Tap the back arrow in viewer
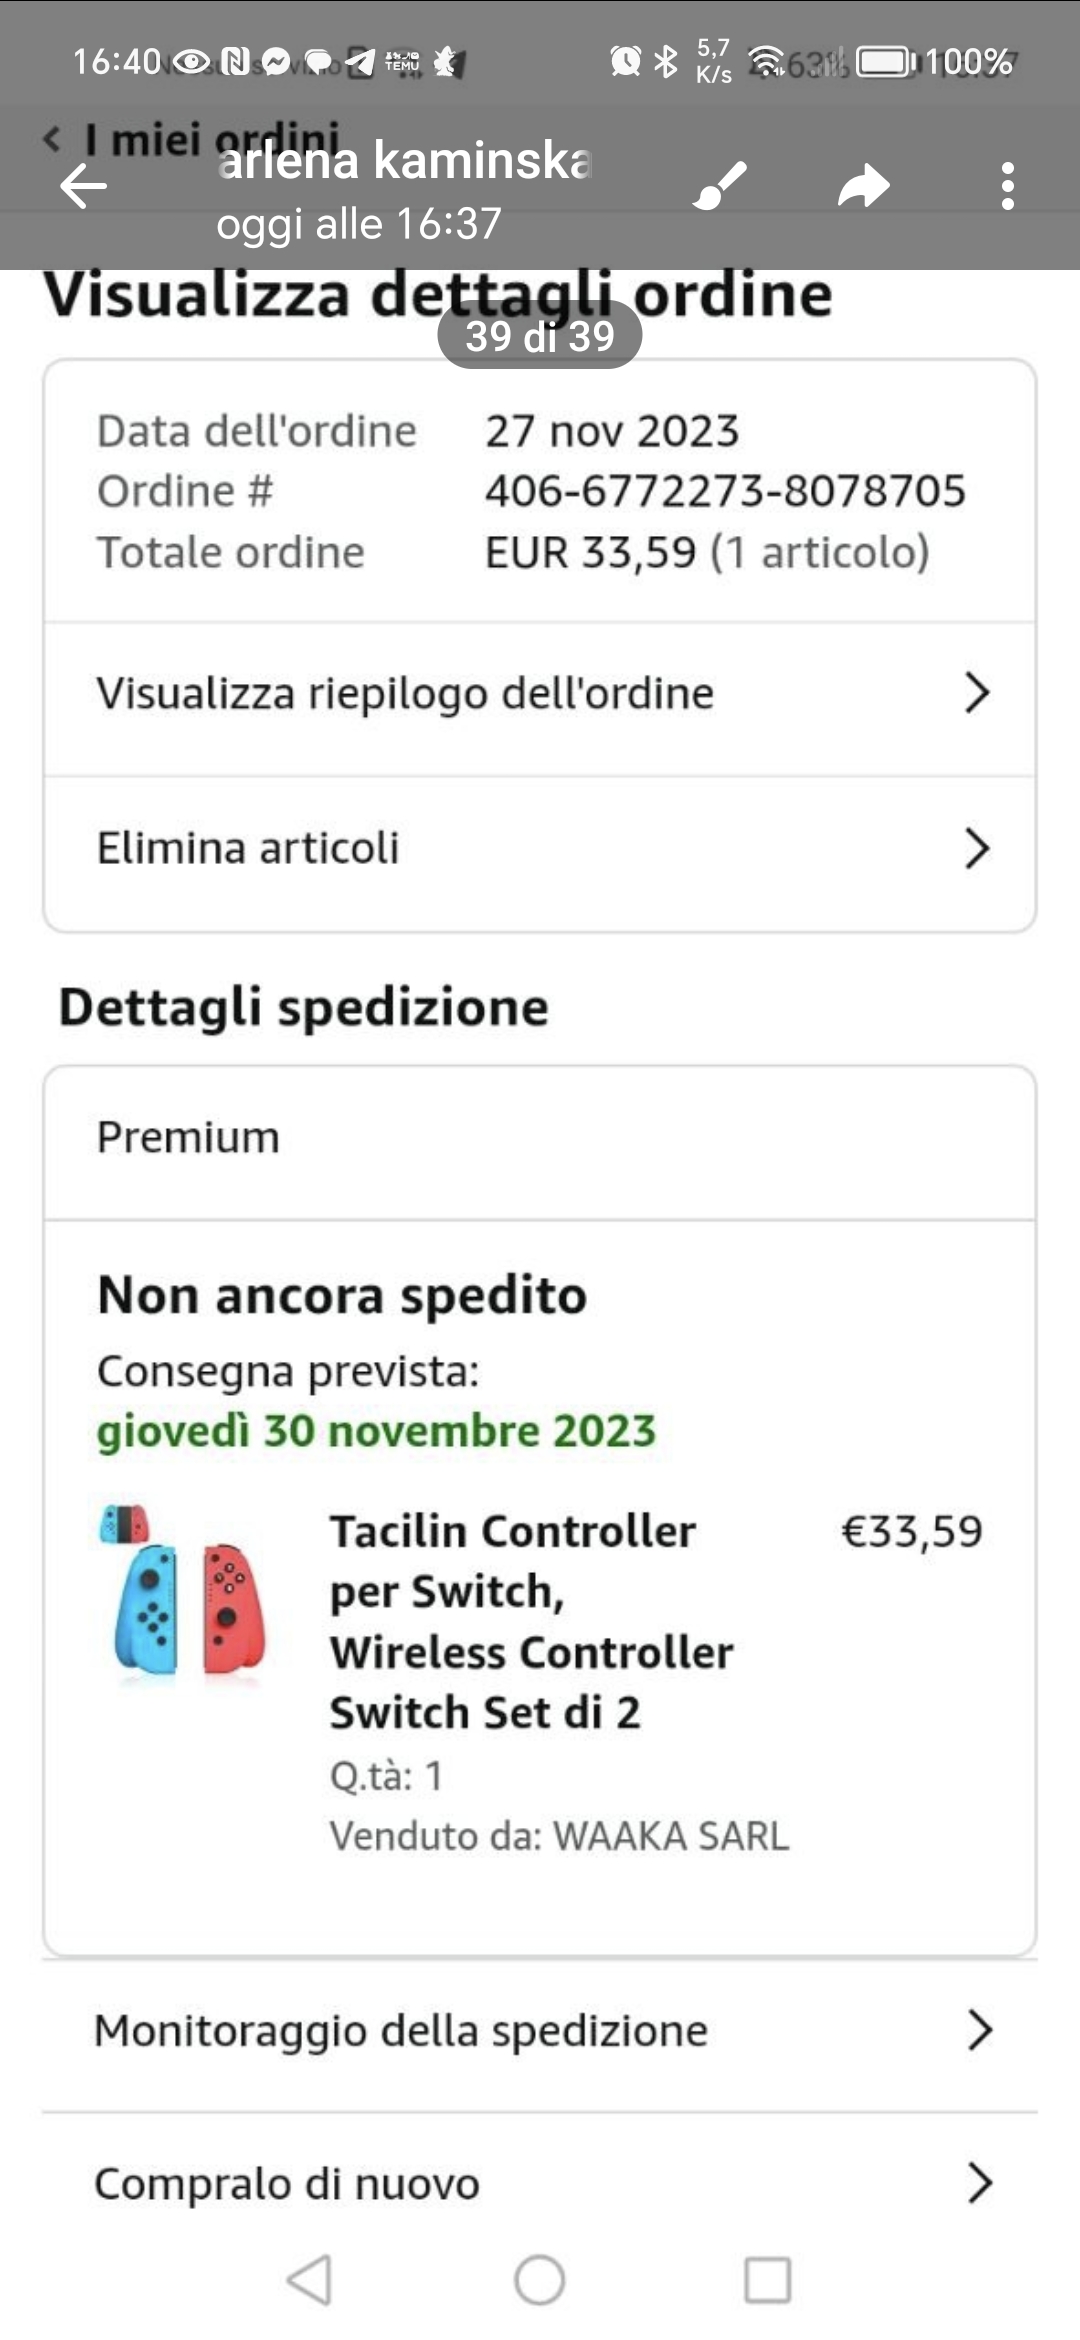 coord(83,186)
